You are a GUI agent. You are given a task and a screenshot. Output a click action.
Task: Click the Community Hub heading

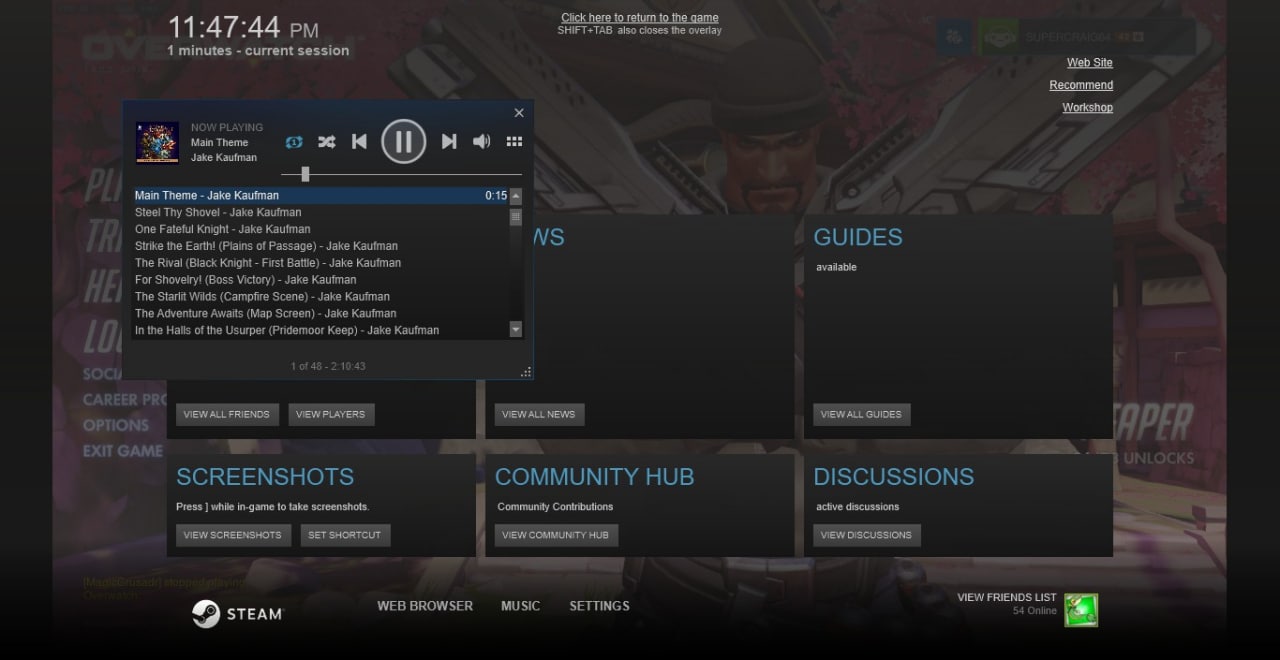click(x=595, y=477)
